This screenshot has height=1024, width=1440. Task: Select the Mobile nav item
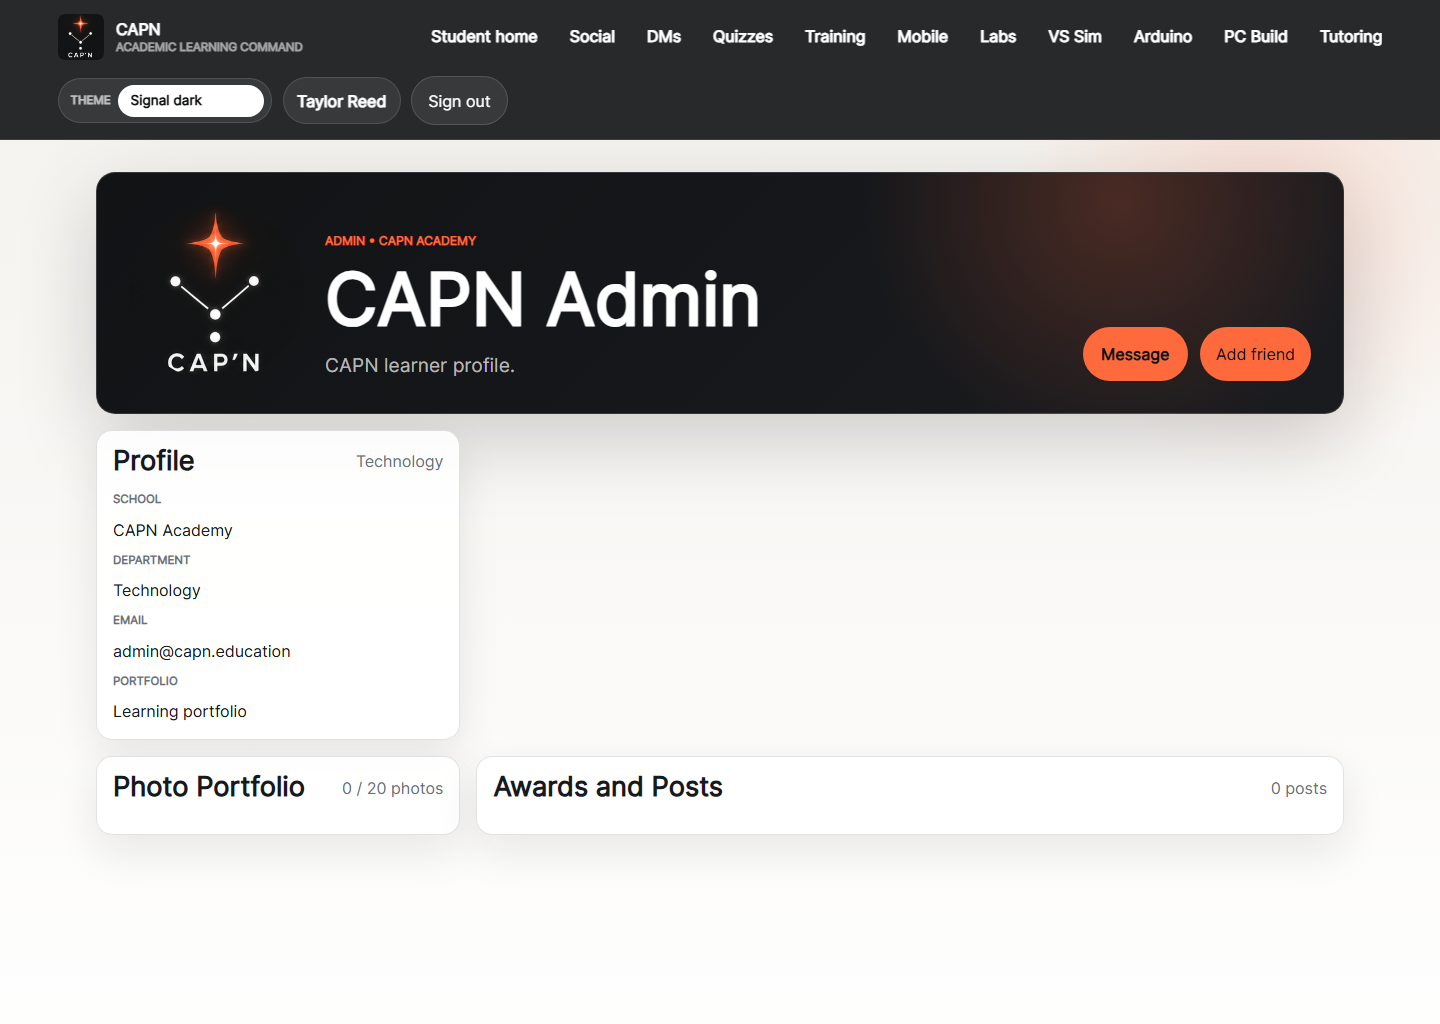tap(922, 37)
